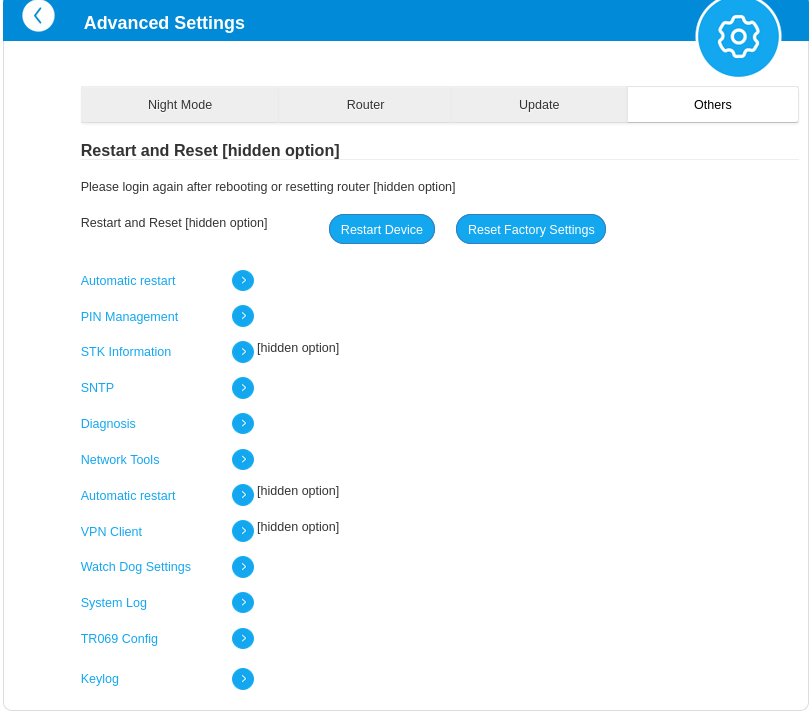This screenshot has width=812, height=713.
Task: Click the arrow icon beside PIN Management
Action: [243, 316]
